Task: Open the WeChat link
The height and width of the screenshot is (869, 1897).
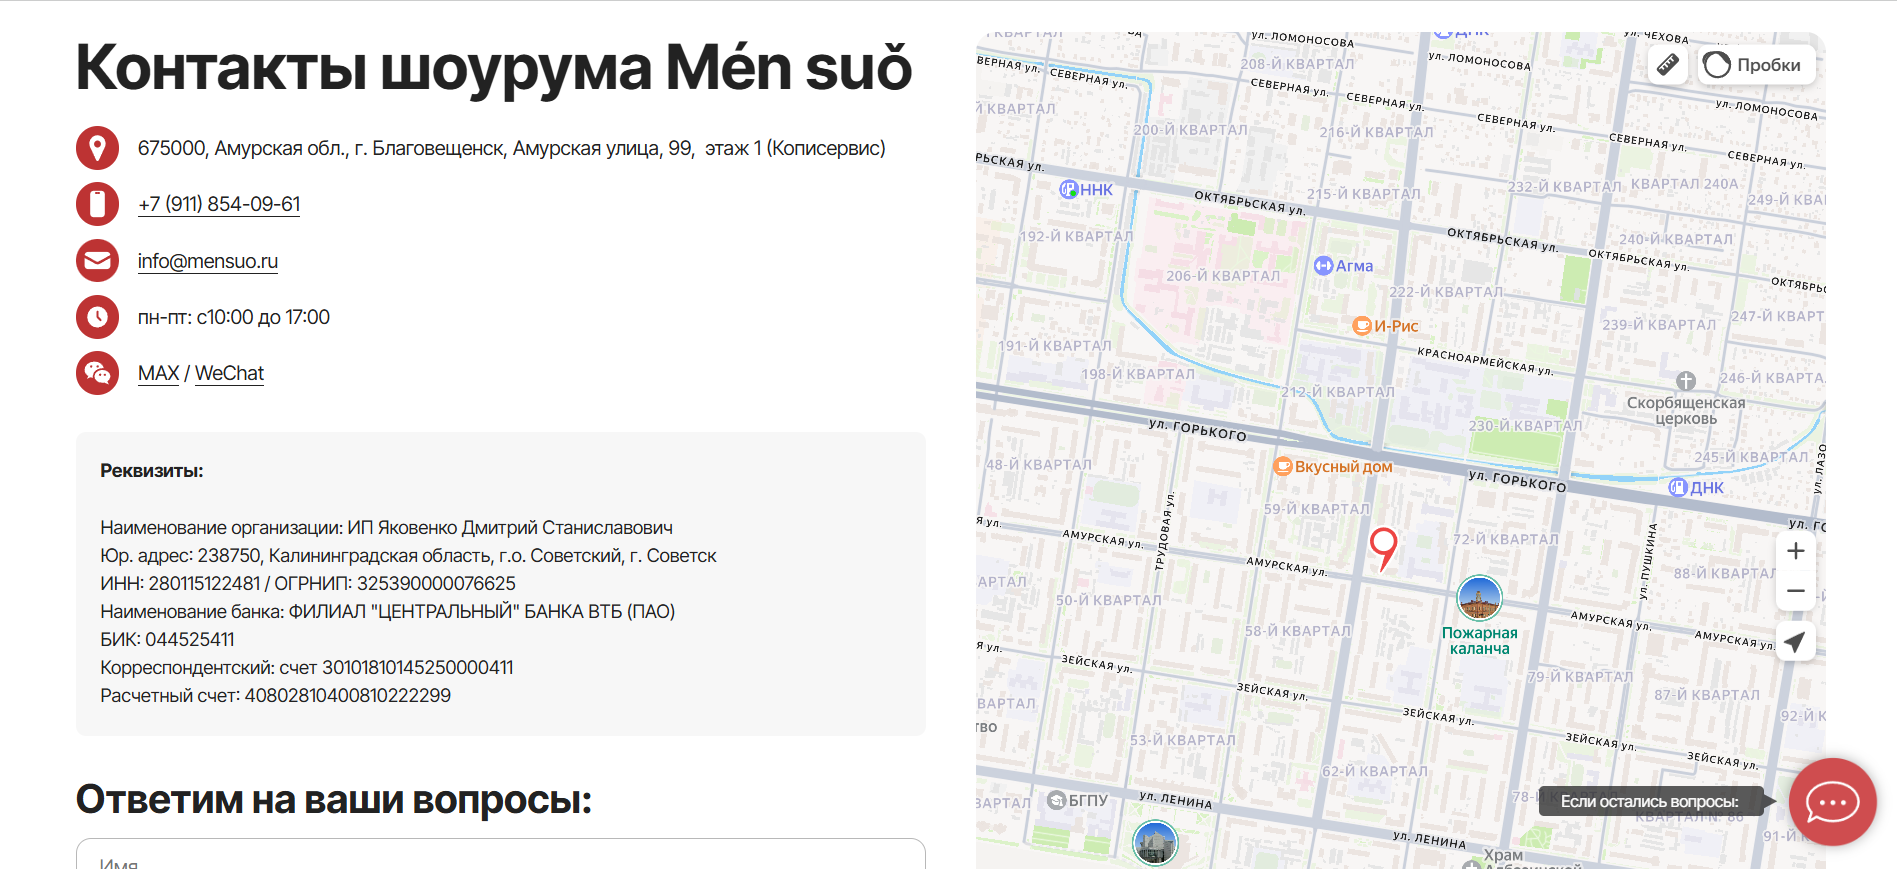Action: click(x=229, y=373)
